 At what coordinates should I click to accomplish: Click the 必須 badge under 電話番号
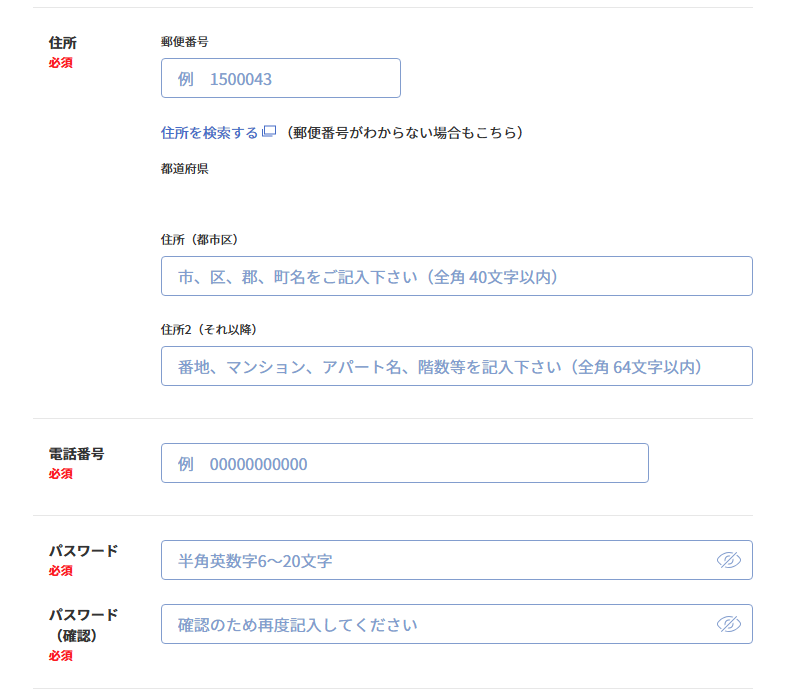click(60, 471)
